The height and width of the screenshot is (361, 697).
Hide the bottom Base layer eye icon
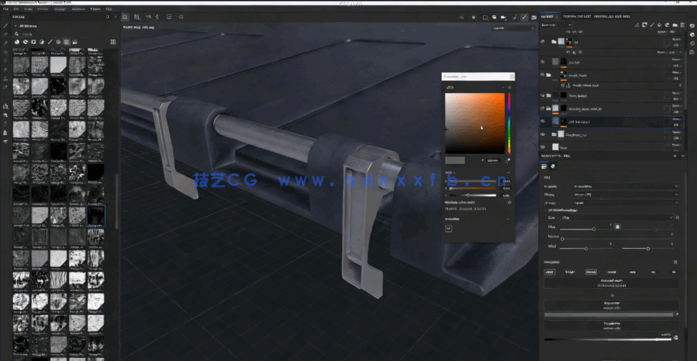[x=543, y=147]
